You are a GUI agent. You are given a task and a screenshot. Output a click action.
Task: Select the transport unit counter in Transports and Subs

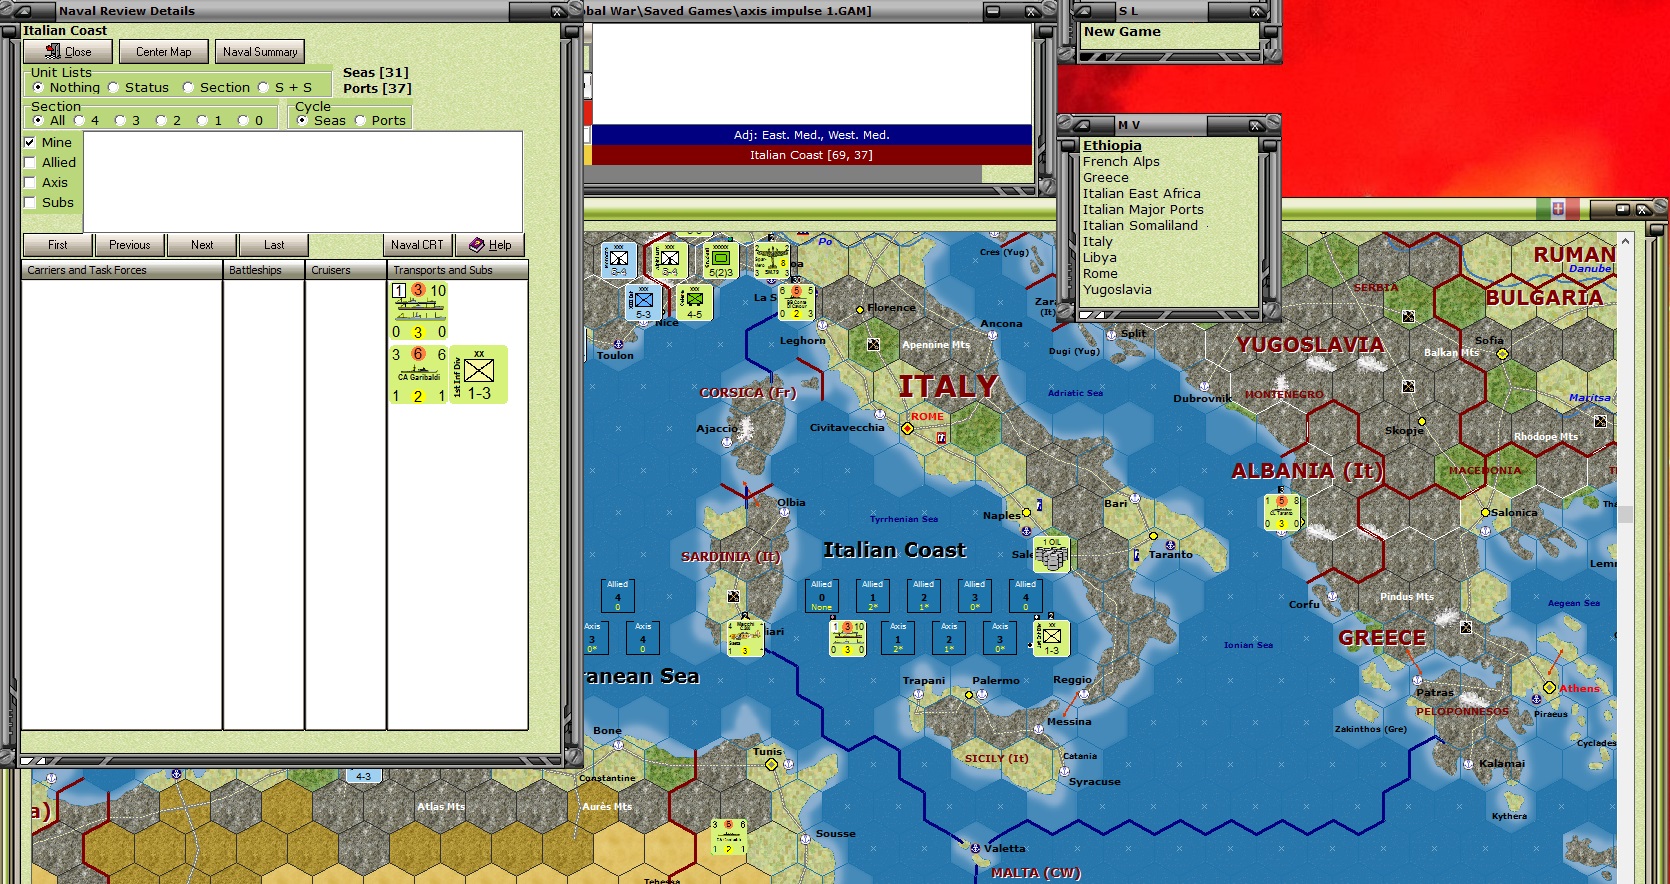point(419,311)
